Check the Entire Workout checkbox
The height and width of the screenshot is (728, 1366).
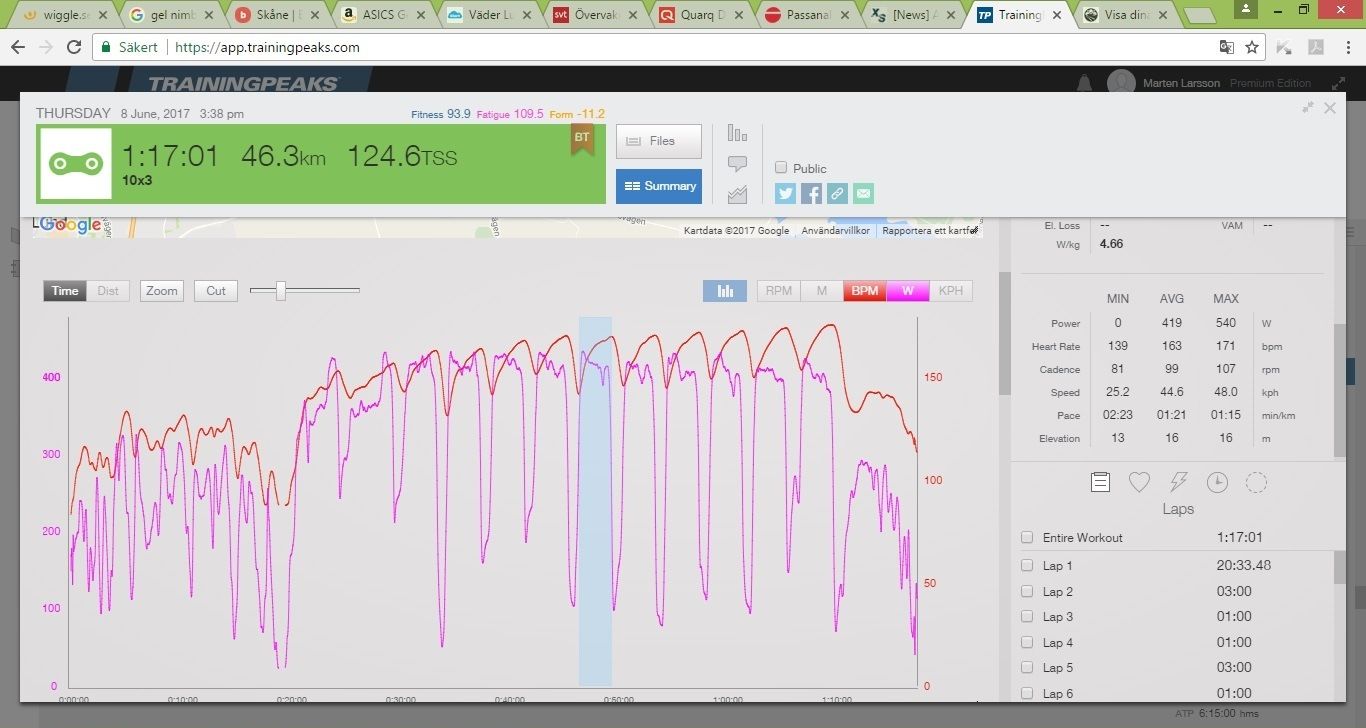click(x=1027, y=538)
